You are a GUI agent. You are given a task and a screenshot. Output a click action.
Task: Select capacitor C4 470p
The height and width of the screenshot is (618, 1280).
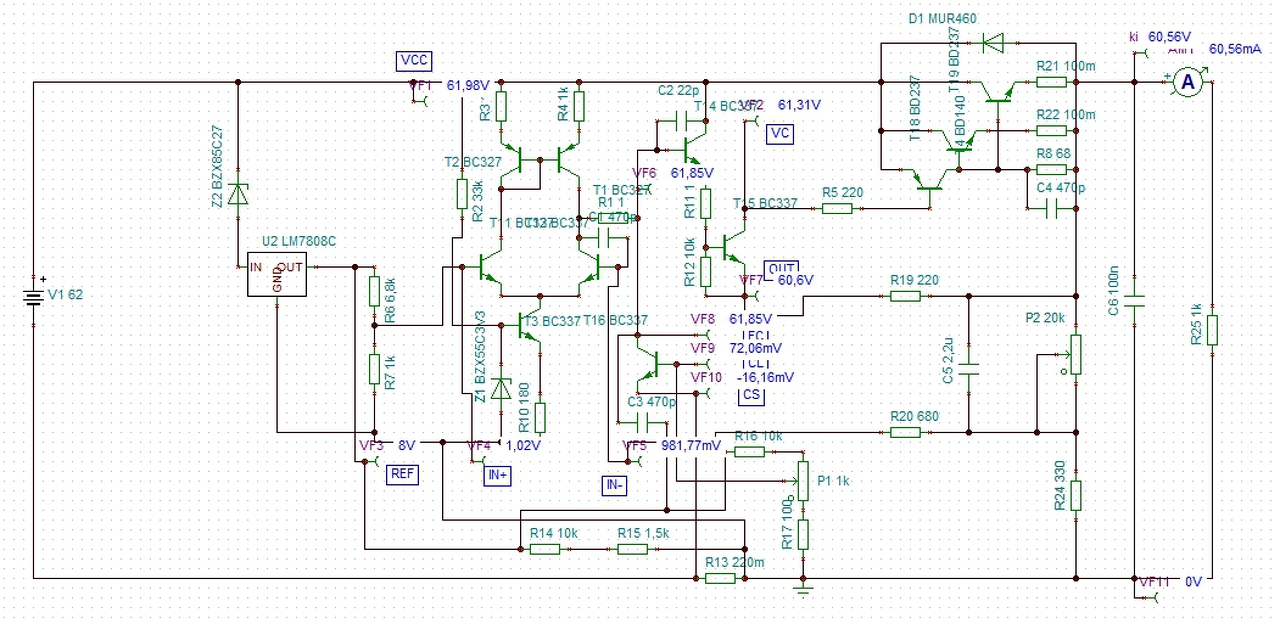click(x=1050, y=208)
